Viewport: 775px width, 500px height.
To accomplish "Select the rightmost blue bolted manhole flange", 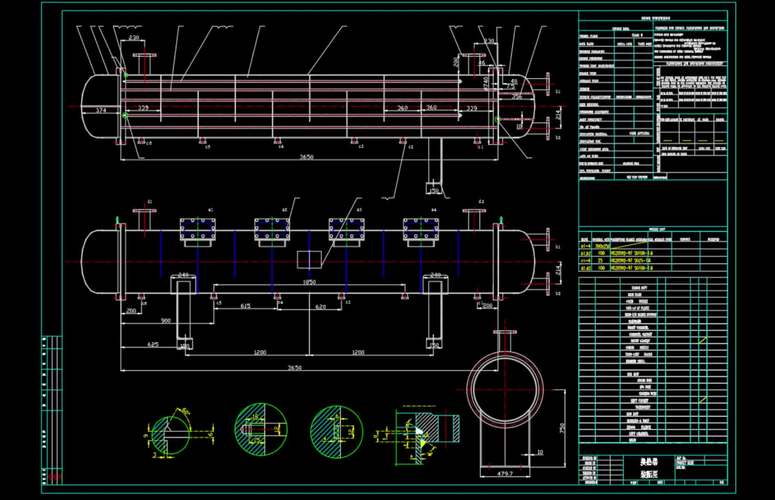I will pos(421,230).
